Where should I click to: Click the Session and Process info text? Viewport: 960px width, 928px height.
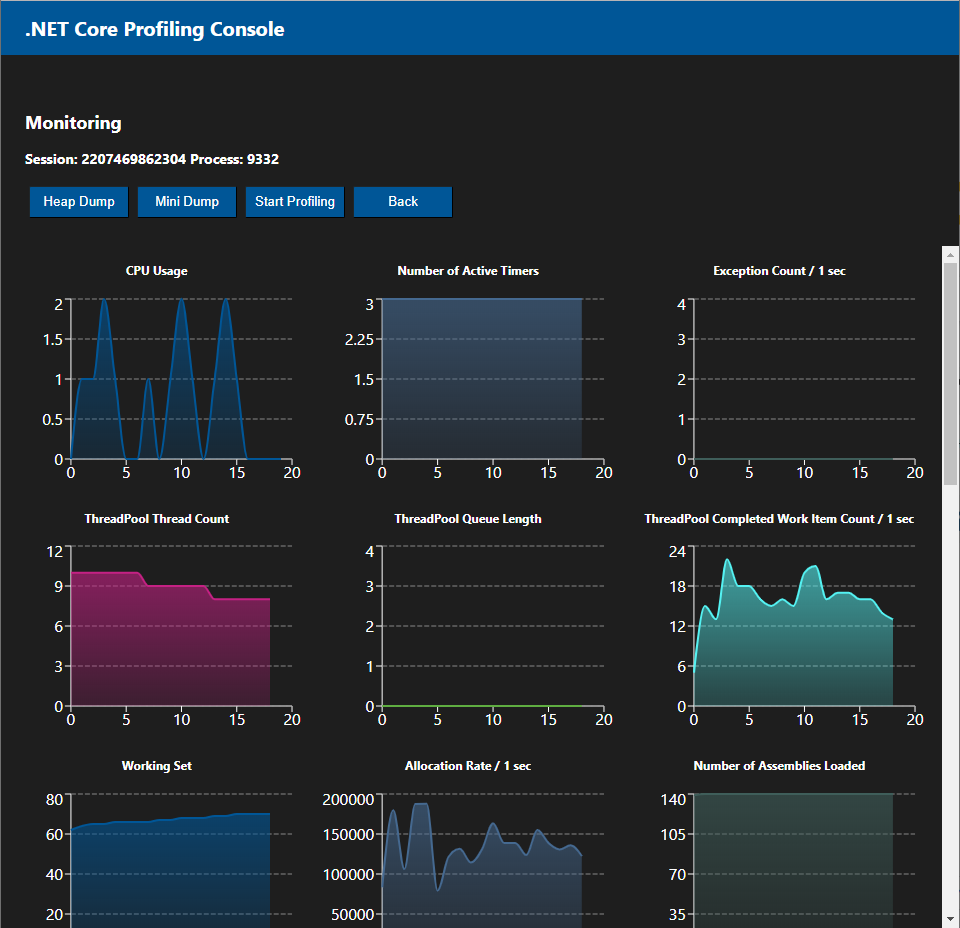(152, 160)
